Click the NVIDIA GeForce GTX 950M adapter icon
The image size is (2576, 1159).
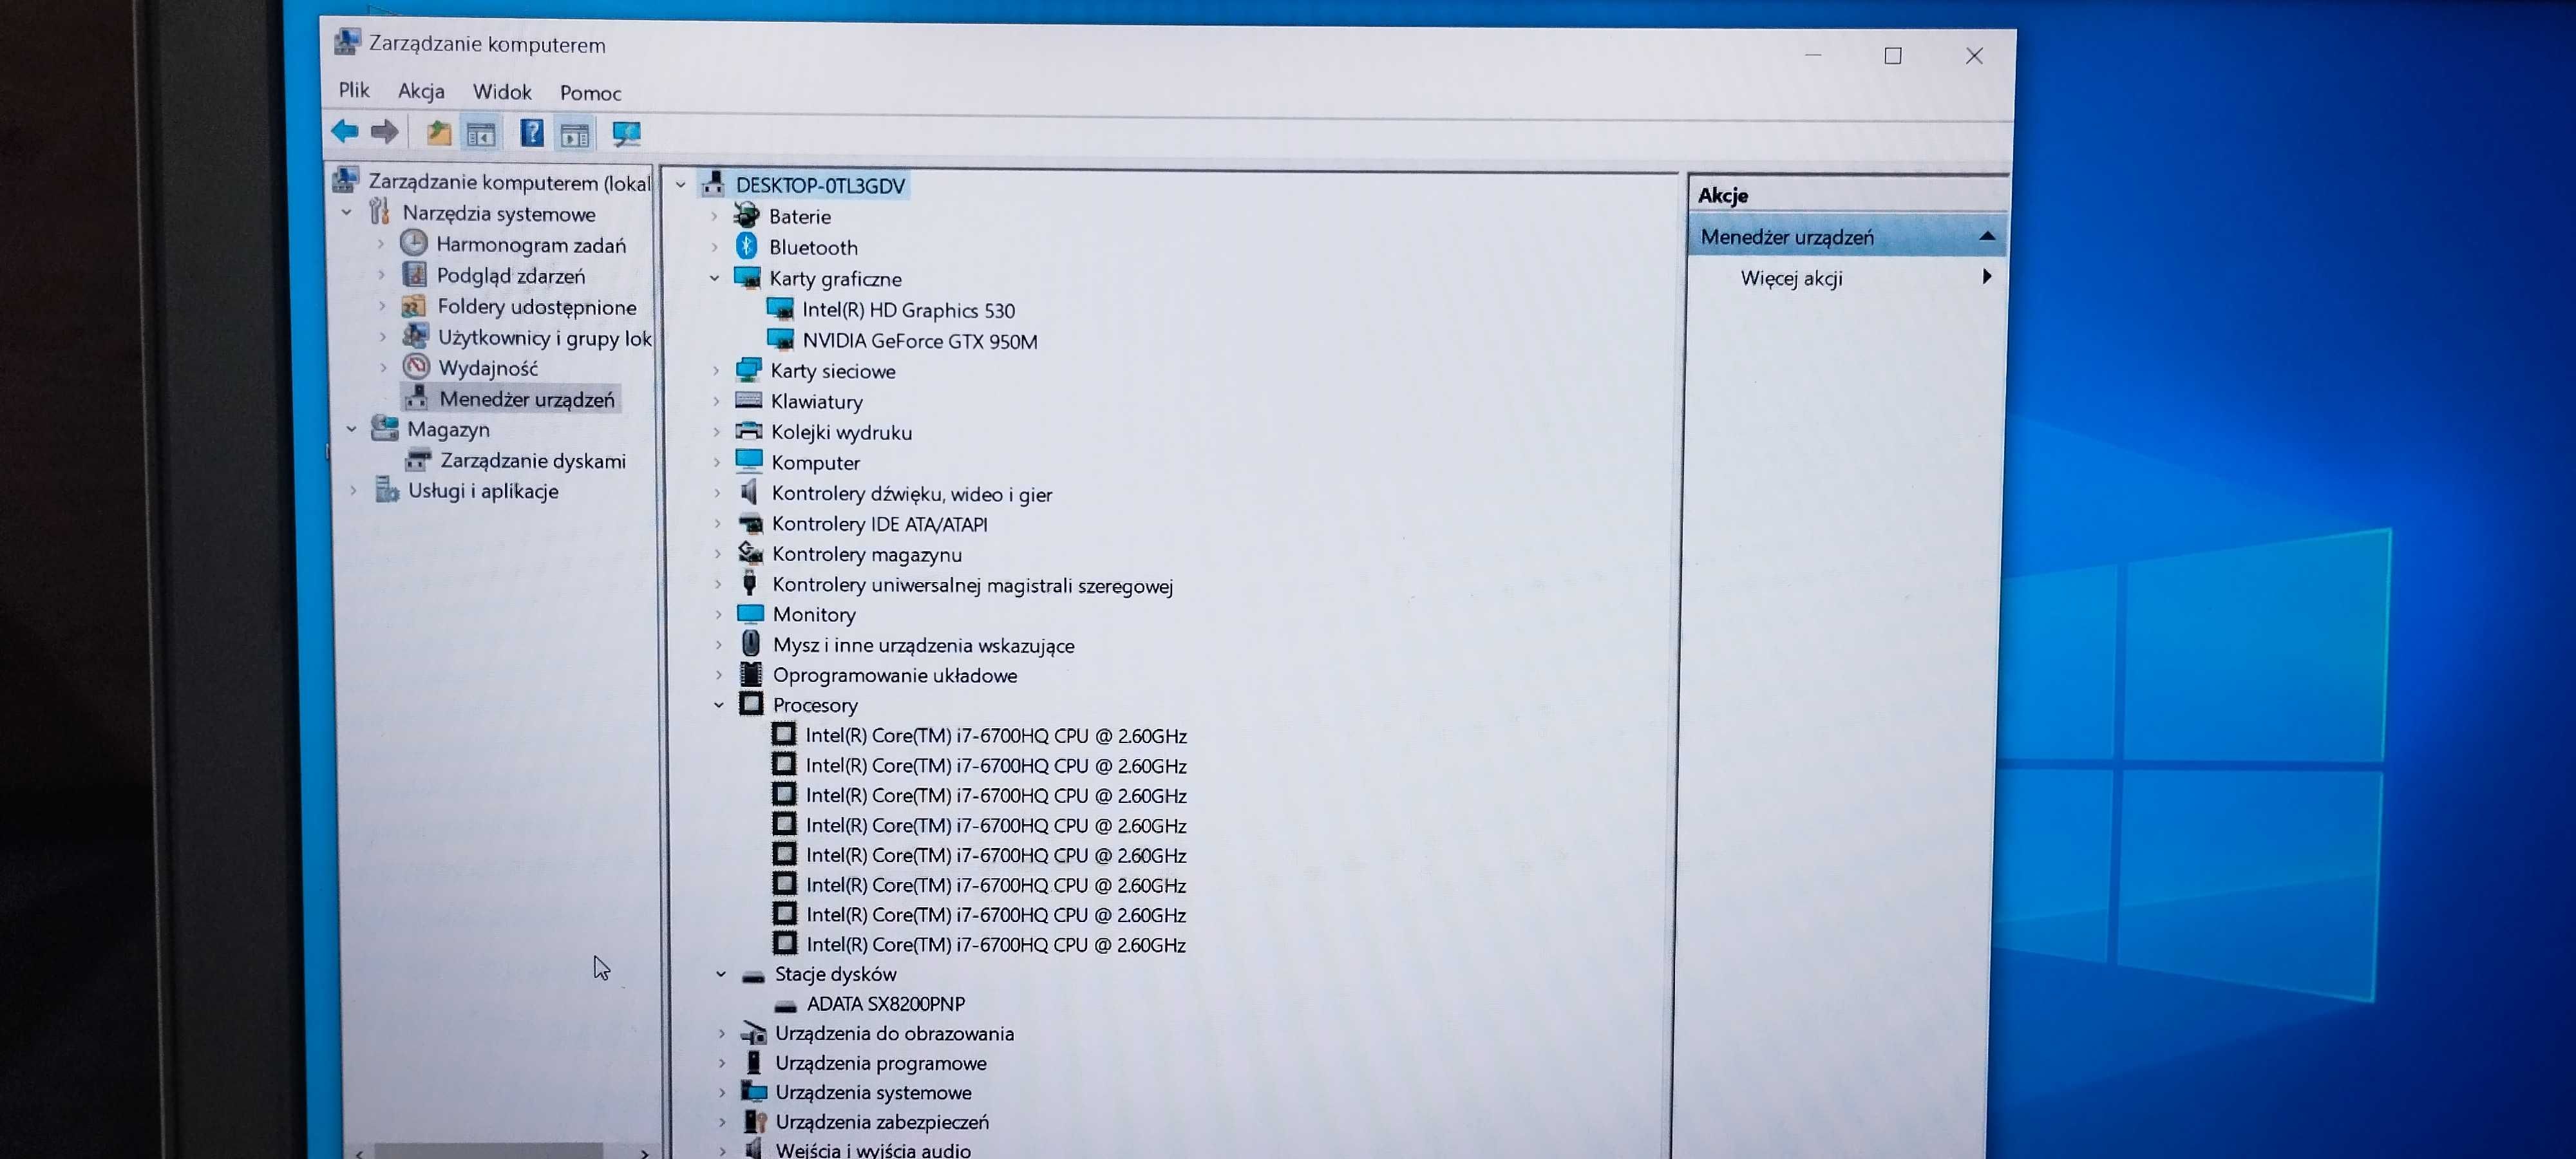tap(780, 340)
